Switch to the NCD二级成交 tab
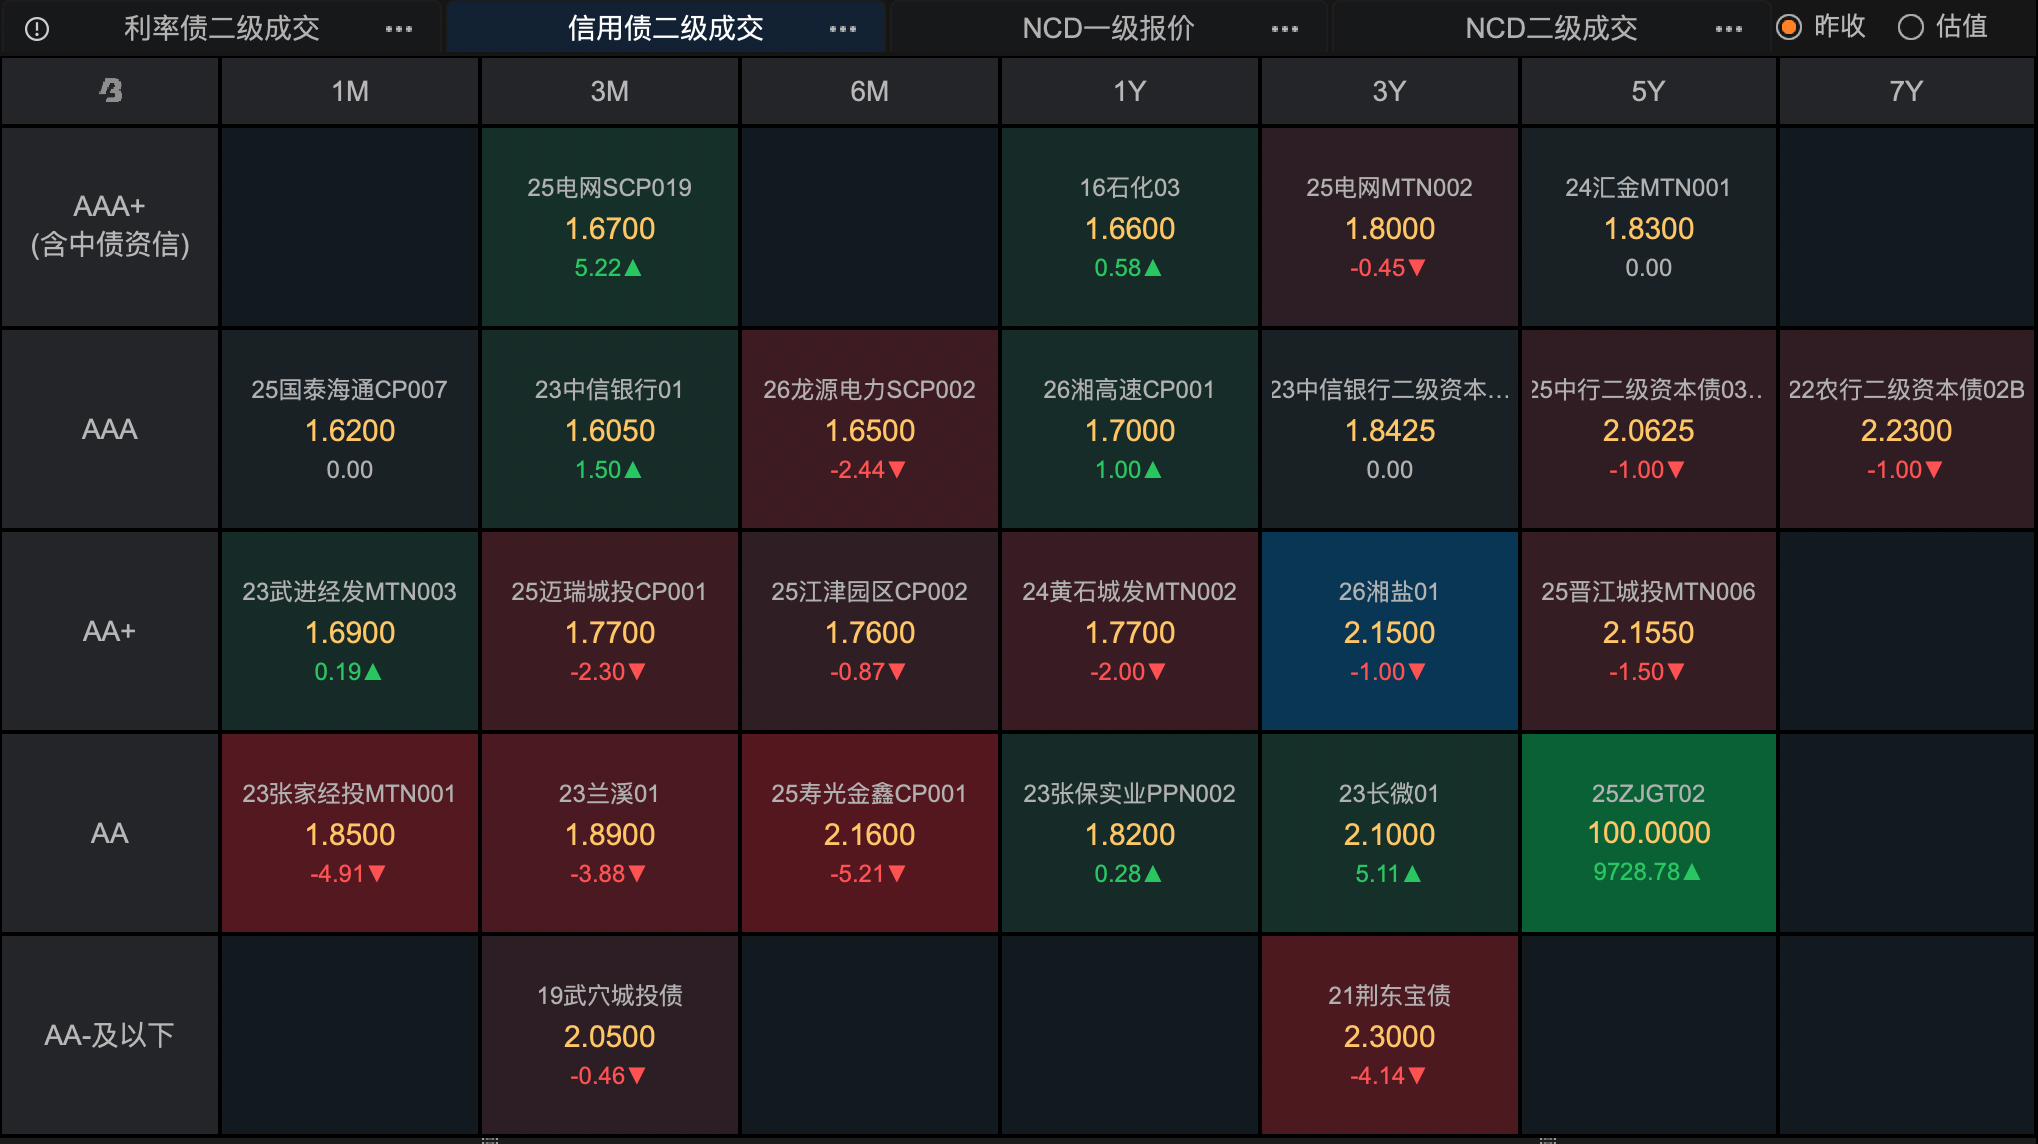The height and width of the screenshot is (1144, 2038). (x=1551, y=28)
